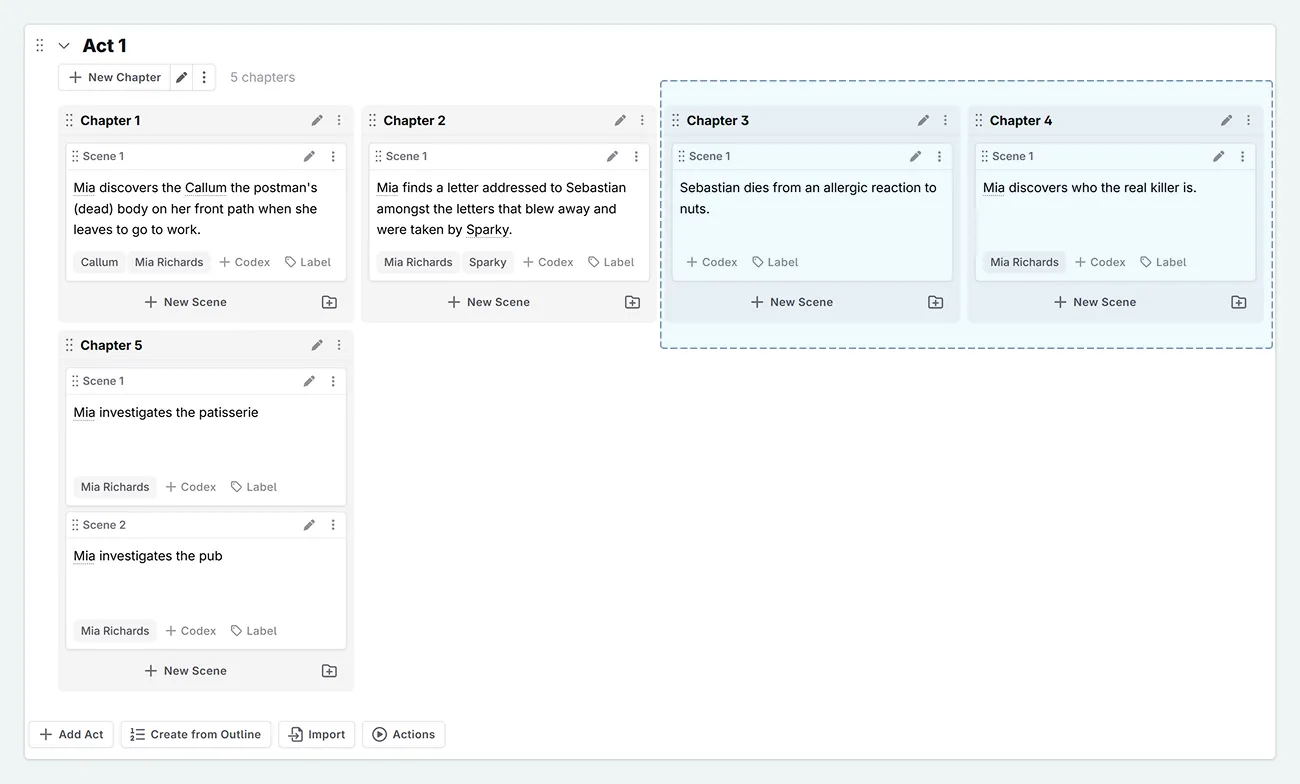Open the options menu for Scene 1 in Chapter 3

tap(939, 156)
